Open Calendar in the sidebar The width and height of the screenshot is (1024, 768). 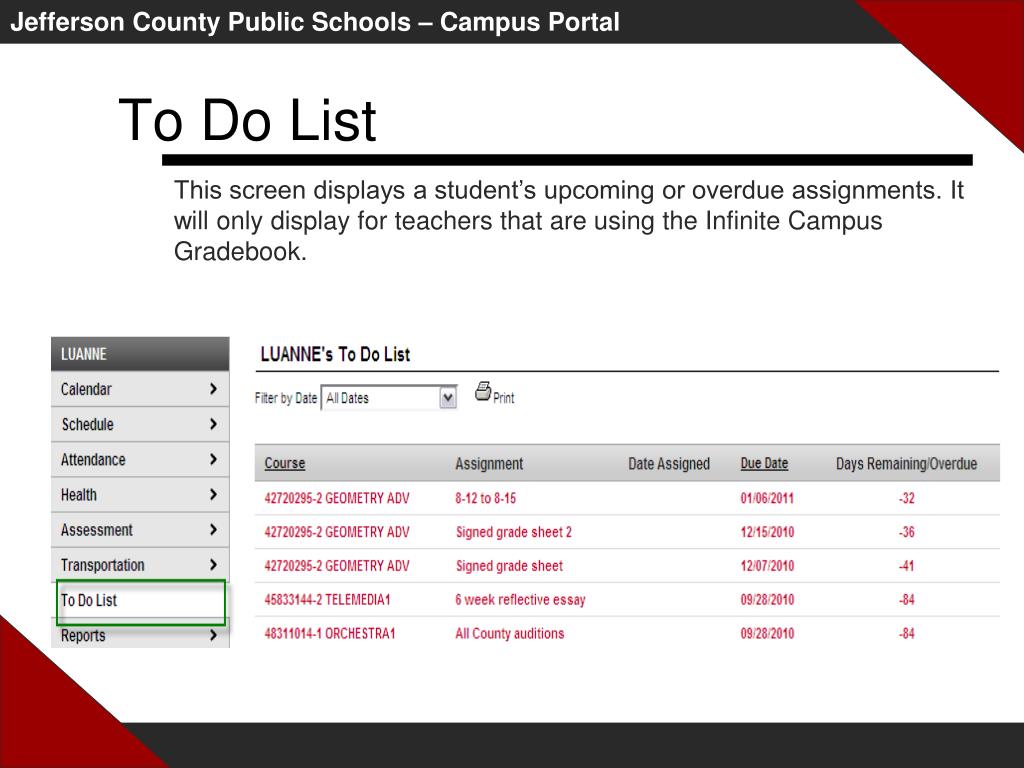[140, 389]
